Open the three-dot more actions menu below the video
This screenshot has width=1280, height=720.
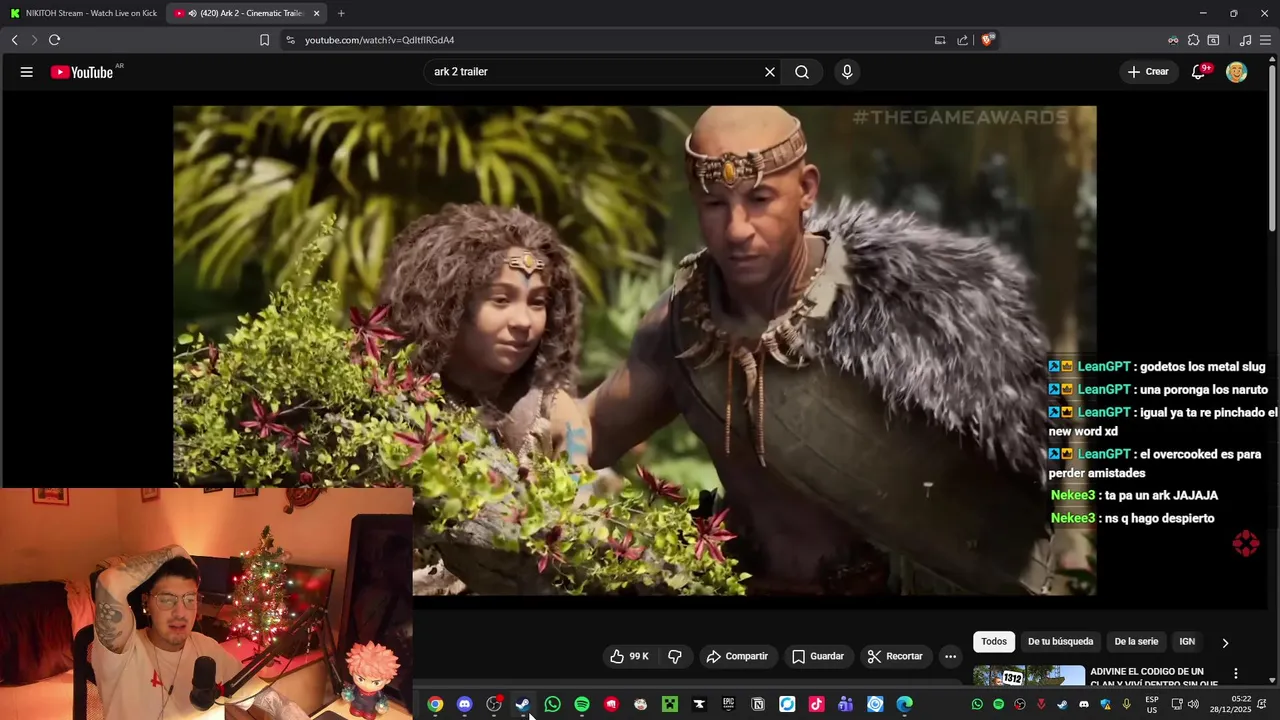(951, 656)
